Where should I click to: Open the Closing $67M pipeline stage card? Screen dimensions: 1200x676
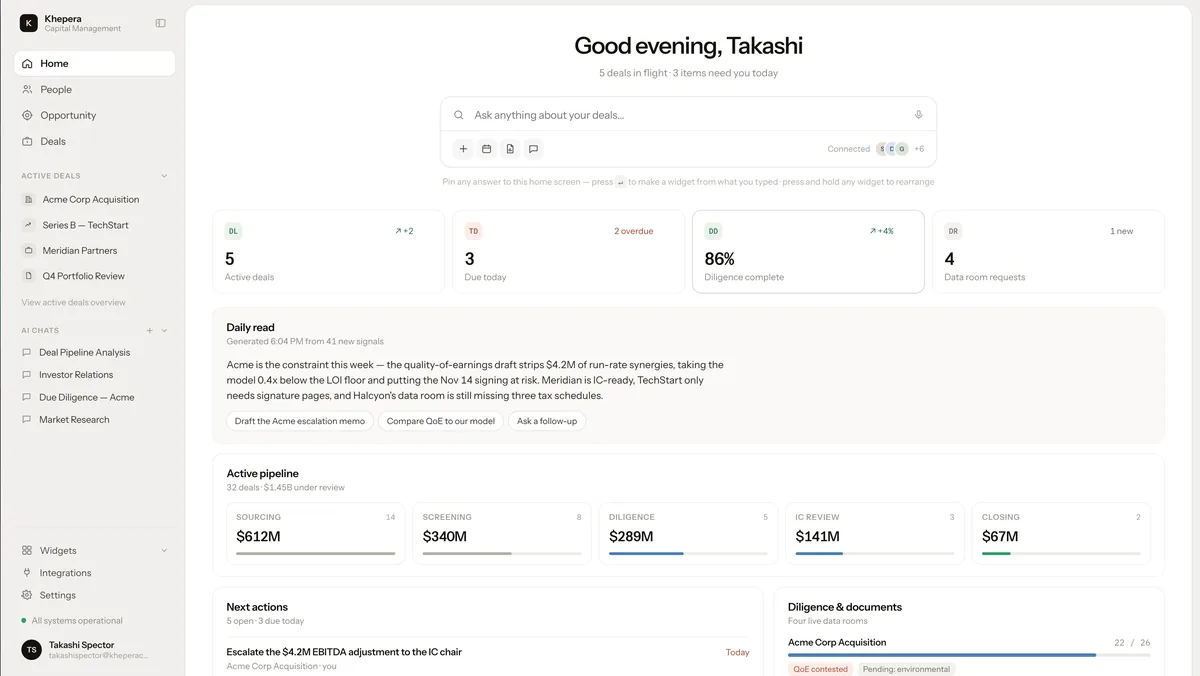pyautogui.click(x=1061, y=534)
